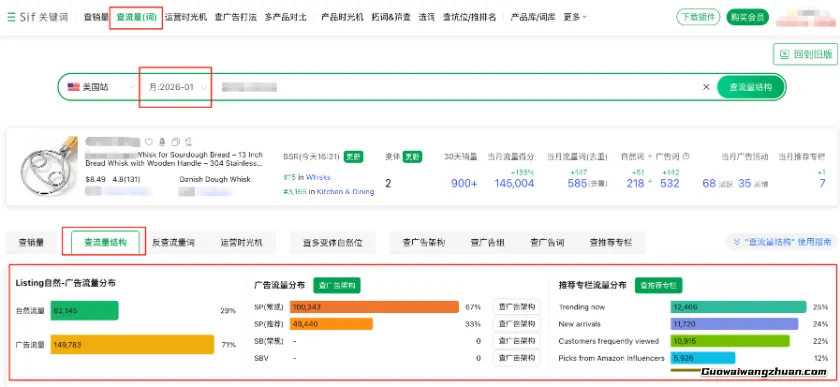
Task: Click the Trending now 12,466 bar
Action: (x=738, y=307)
